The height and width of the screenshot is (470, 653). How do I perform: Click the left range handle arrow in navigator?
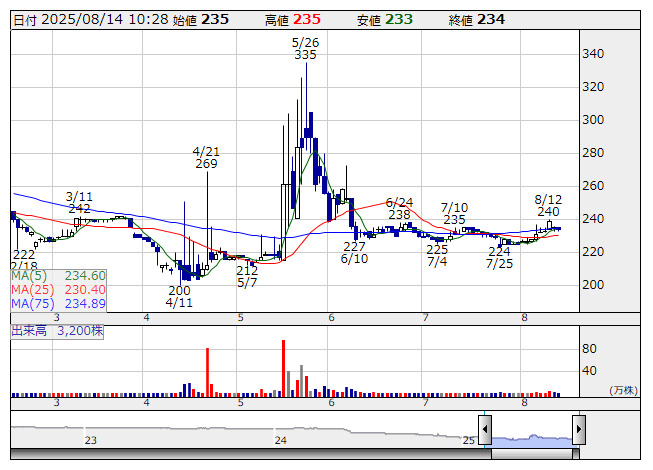point(485,430)
